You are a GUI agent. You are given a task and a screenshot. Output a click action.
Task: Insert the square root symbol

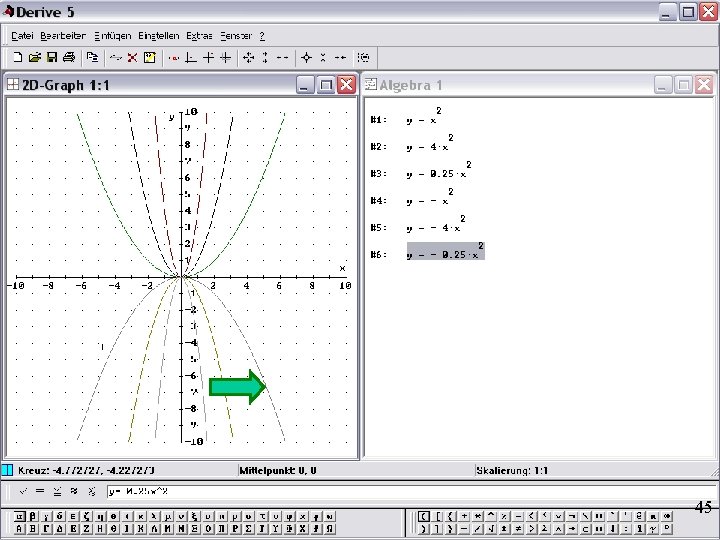pyautogui.click(x=490, y=529)
